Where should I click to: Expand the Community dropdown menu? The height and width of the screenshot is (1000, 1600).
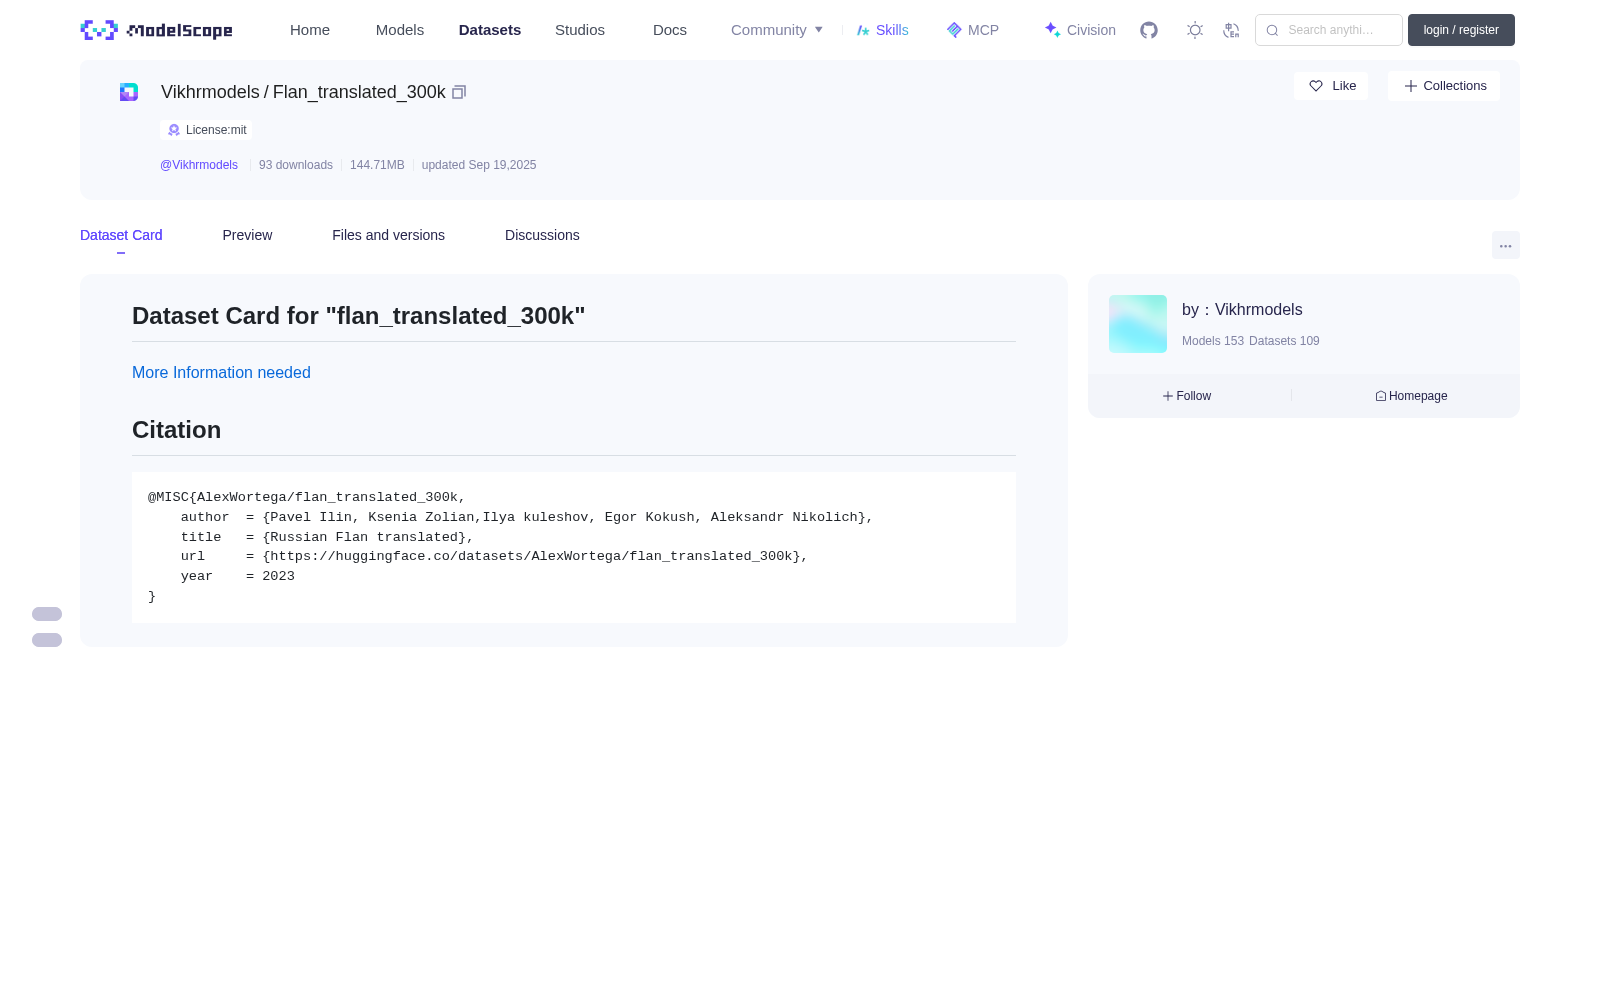pyautogui.click(x=777, y=30)
